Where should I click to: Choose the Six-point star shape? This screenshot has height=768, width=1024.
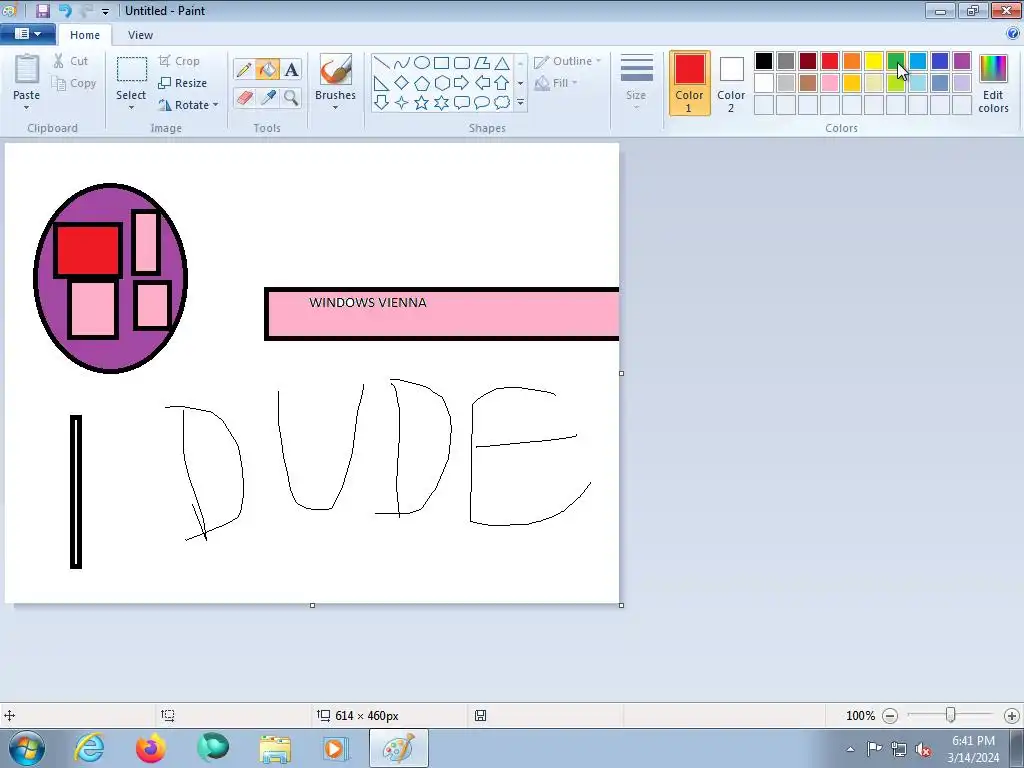(442, 103)
